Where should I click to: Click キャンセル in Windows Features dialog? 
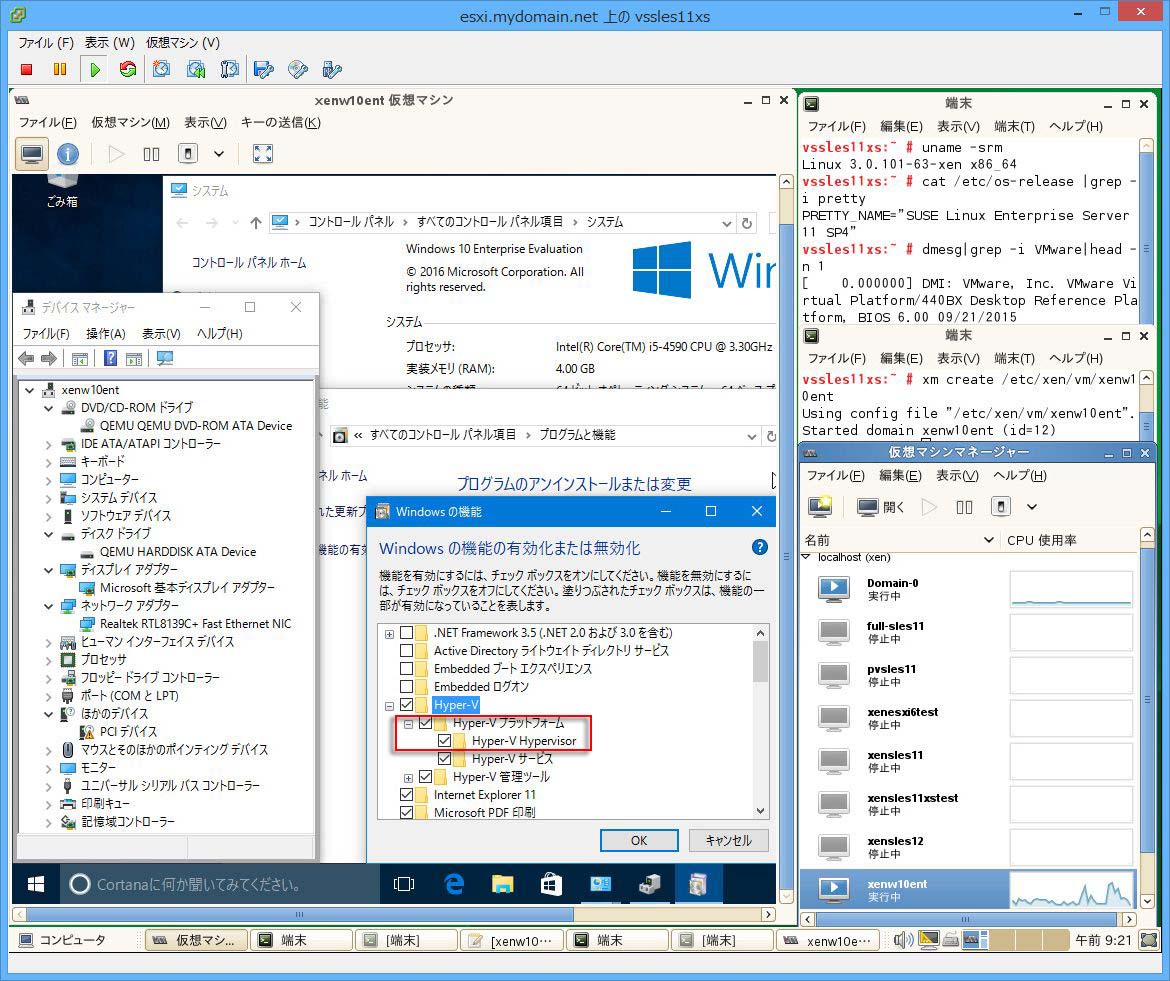[x=728, y=841]
